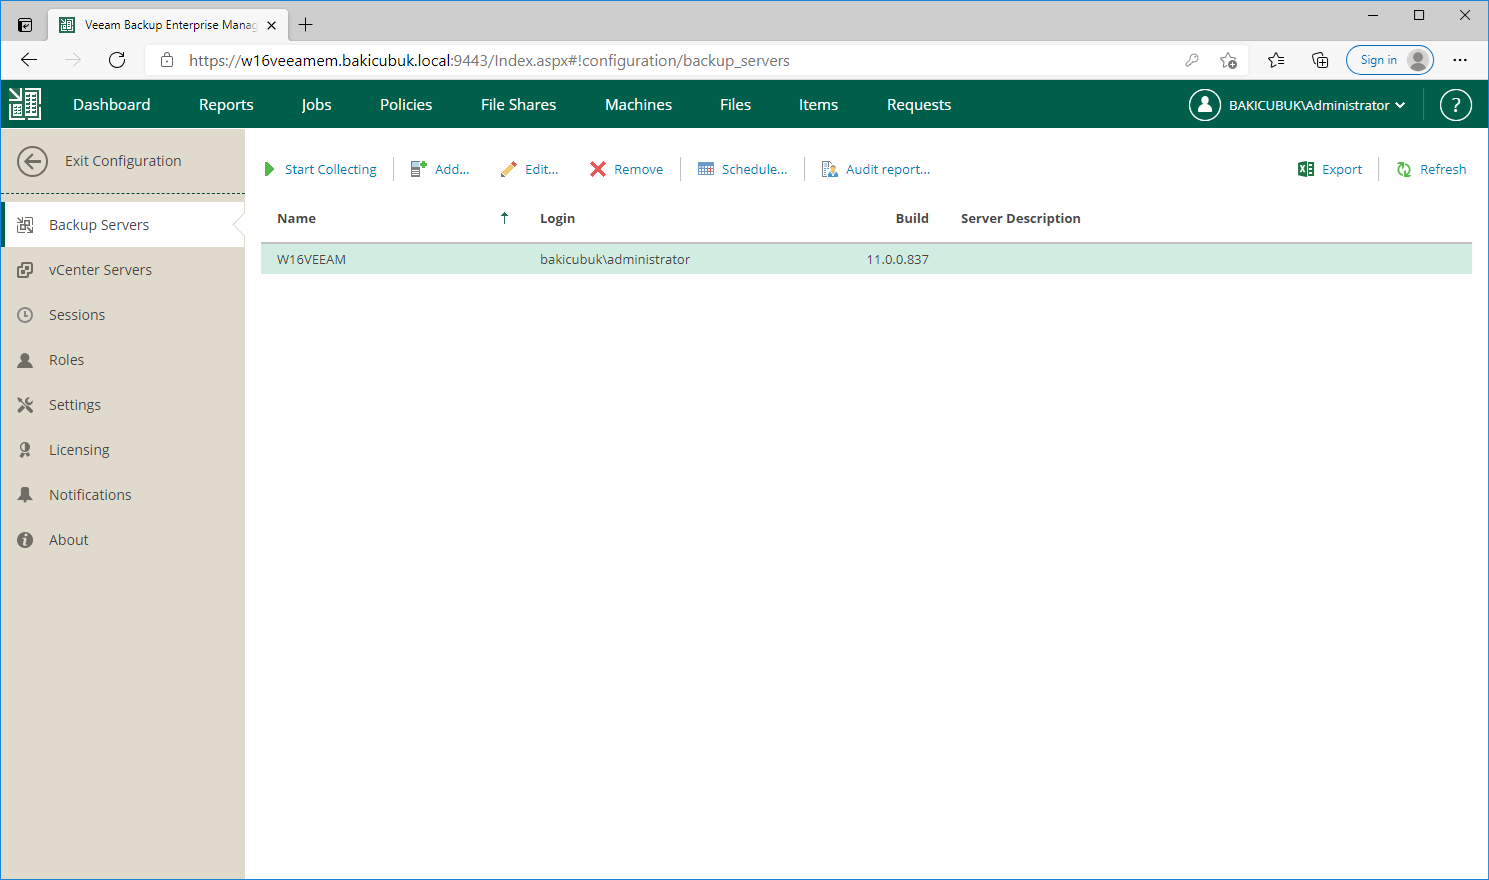Screen dimensions: 1489x880
Task: Switch to the Jobs tab
Action: 317,105
